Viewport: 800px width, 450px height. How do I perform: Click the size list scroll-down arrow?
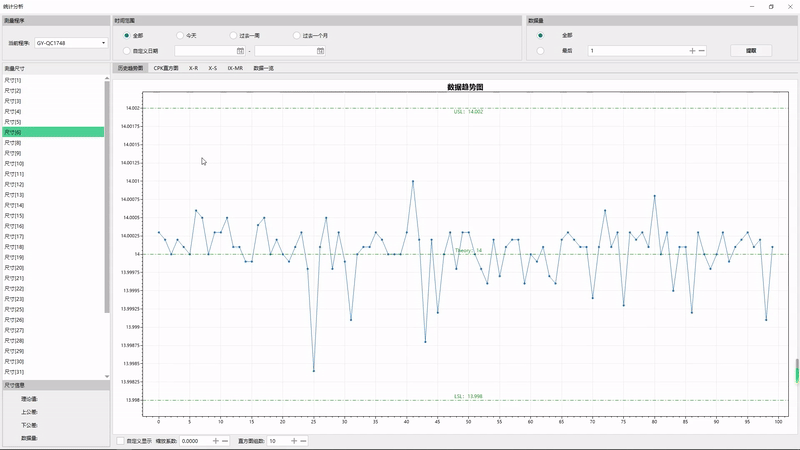(107, 377)
